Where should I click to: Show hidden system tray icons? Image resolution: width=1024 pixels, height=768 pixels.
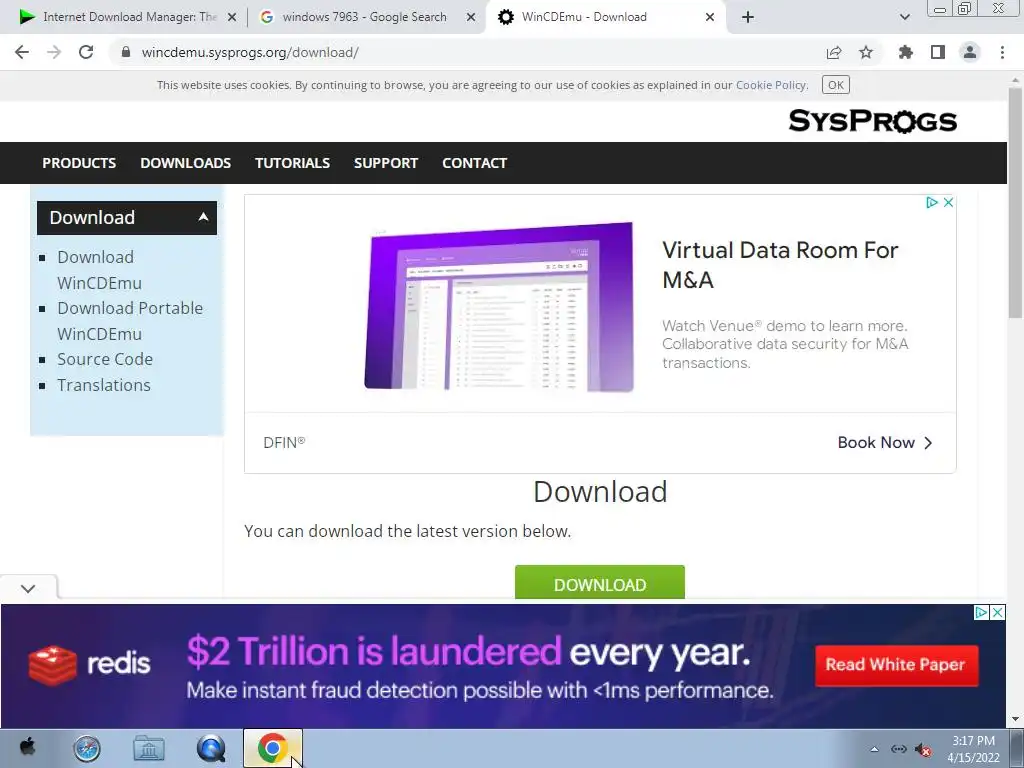coord(874,749)
